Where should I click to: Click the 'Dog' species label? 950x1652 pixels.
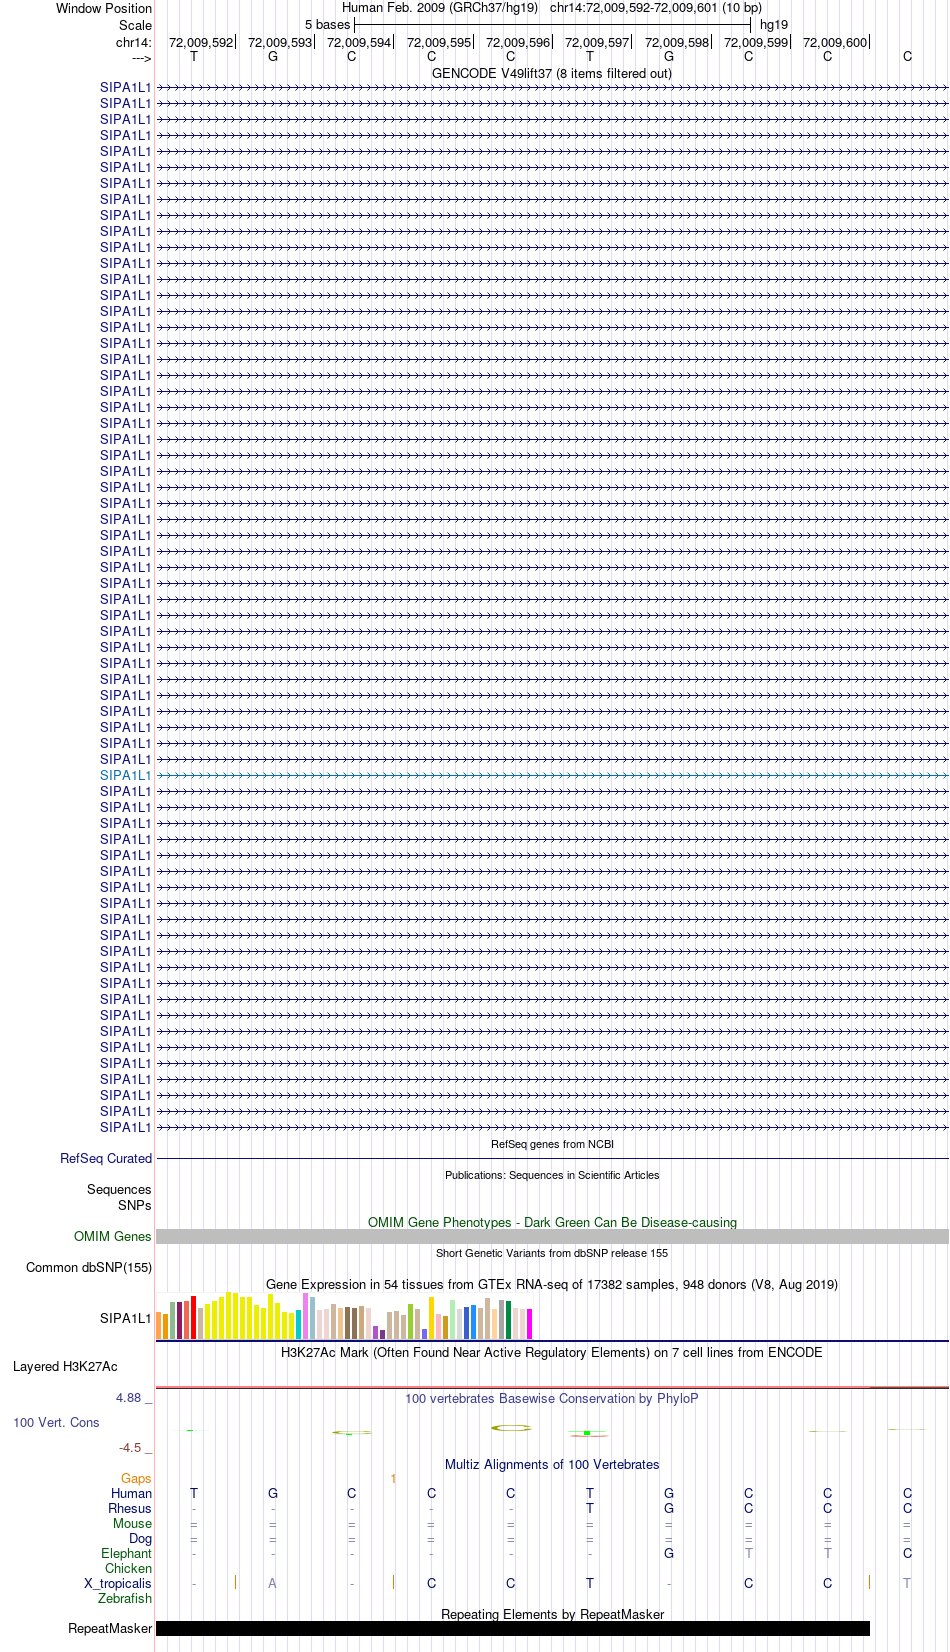(140, 1538)
